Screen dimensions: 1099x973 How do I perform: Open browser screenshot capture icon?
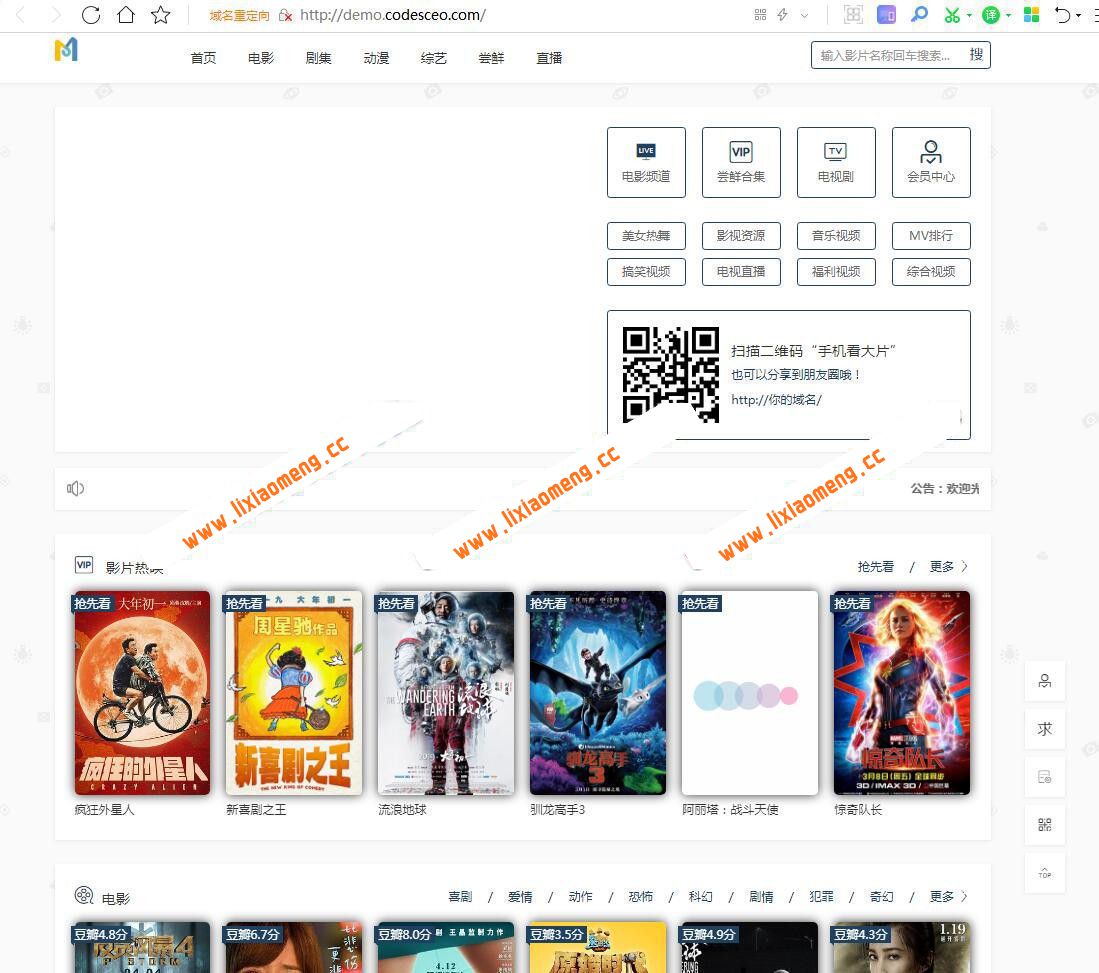(853, 15)
